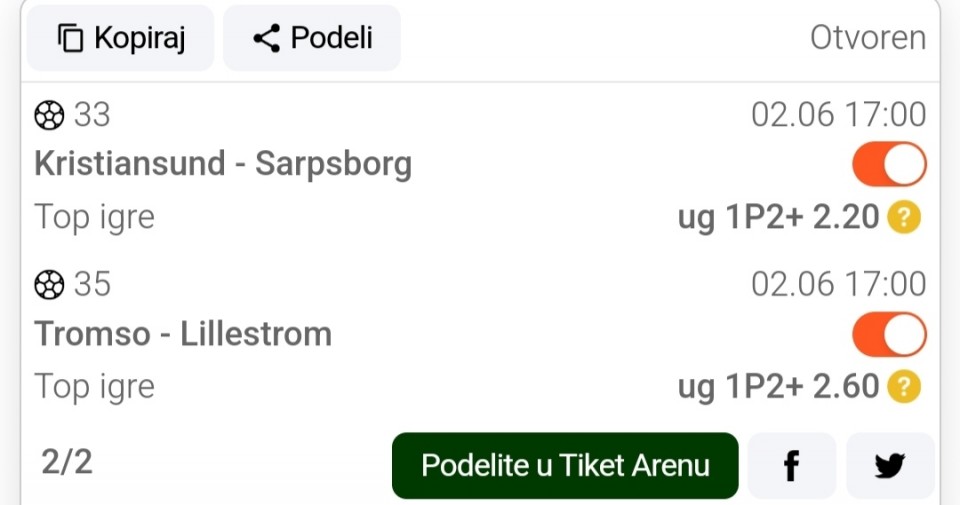Image resolution: width=960 pixels, height=505 pixels.
Task: Share ticket on Twitter
Action: [x=890, y=466]
